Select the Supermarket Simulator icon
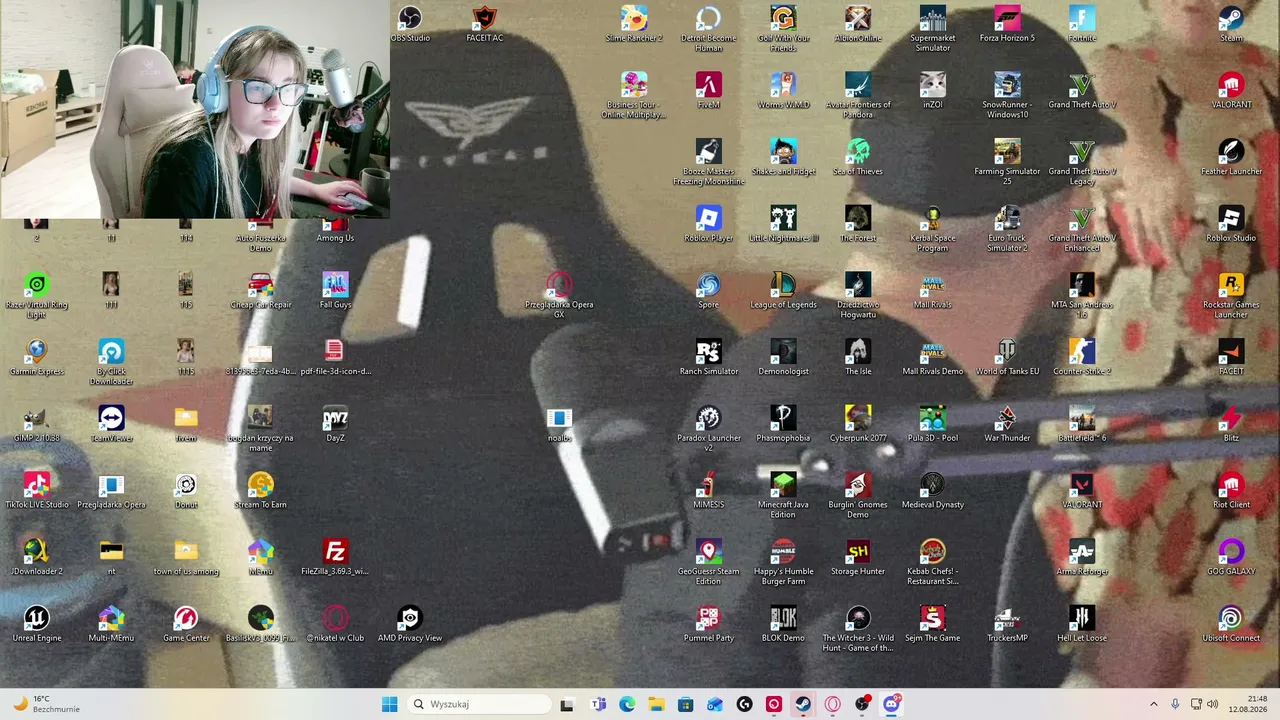The width and height of the screenshot is (1280, 720). coord(932,29)
